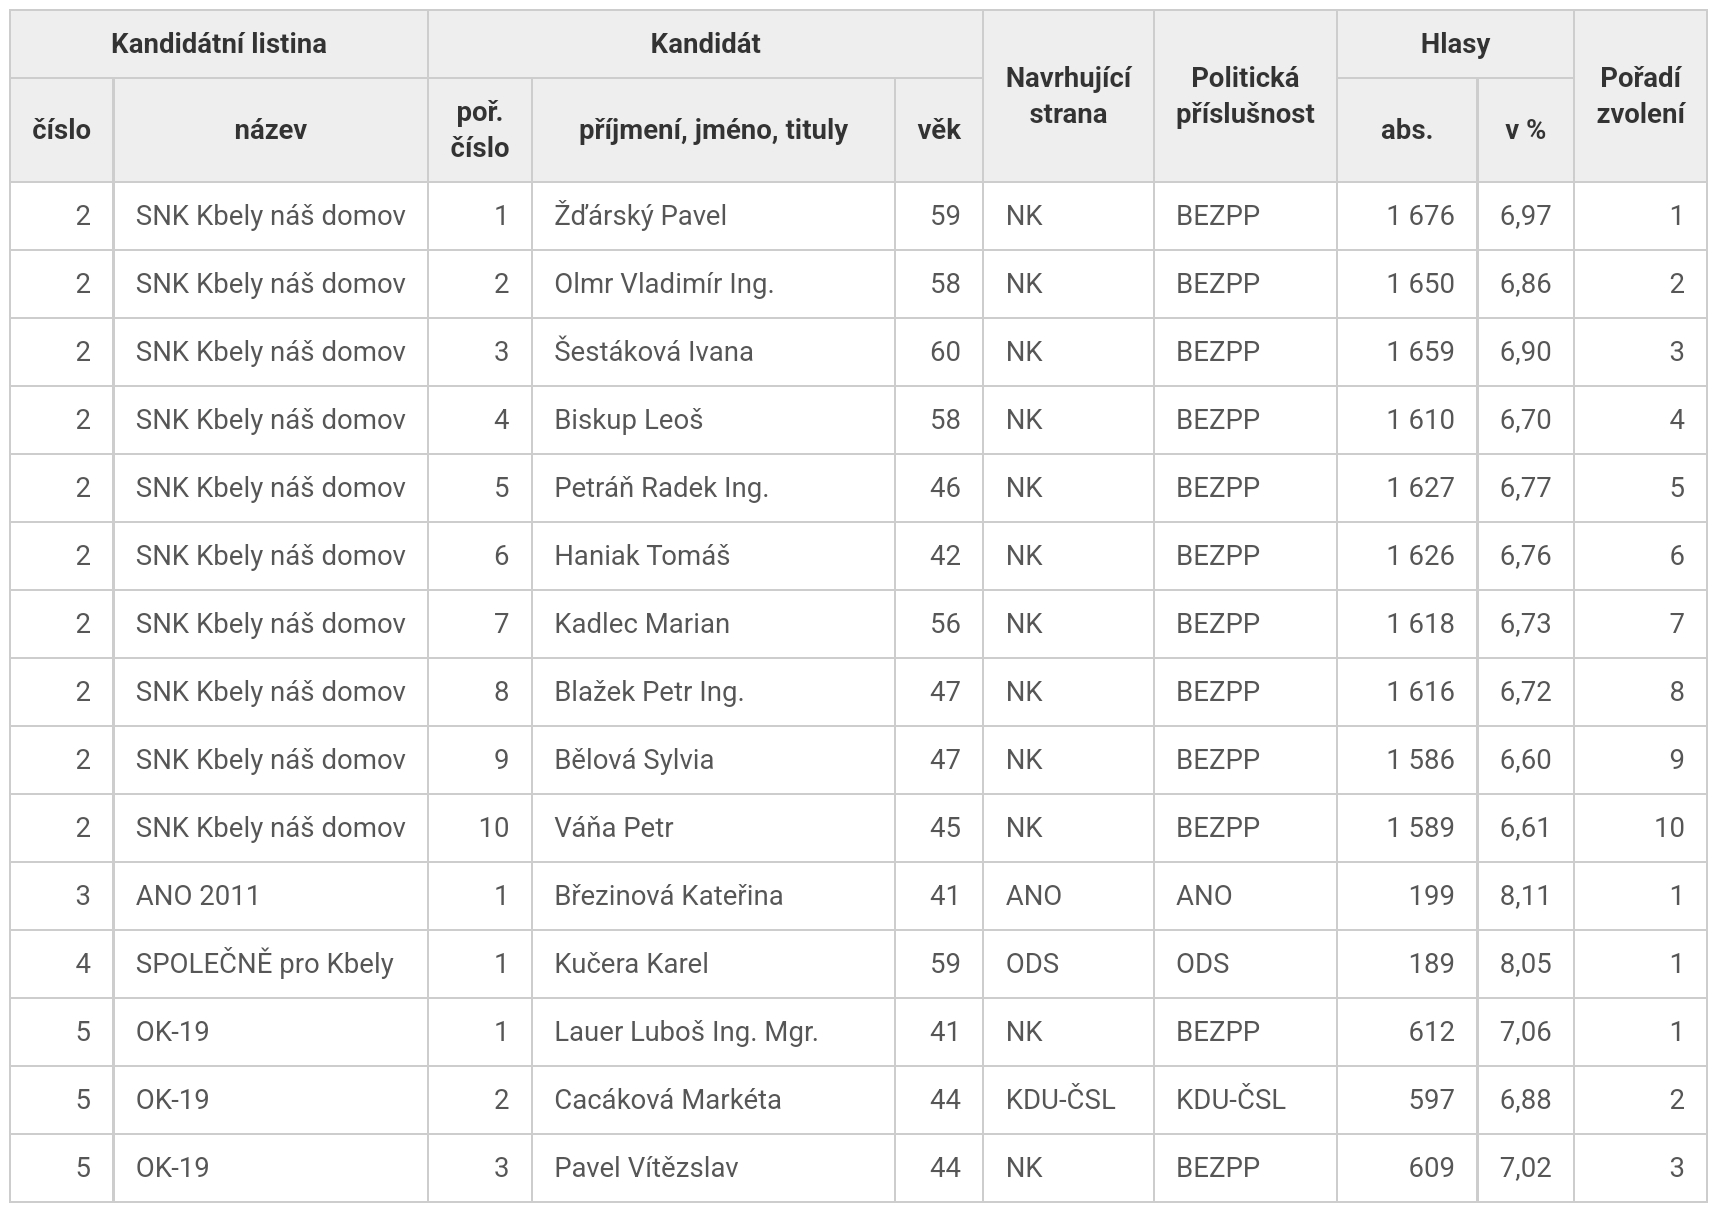This screenshot has width=1724, height=1211.
Task: Click candidate Kučera Karel
Action: pos(631,964)
